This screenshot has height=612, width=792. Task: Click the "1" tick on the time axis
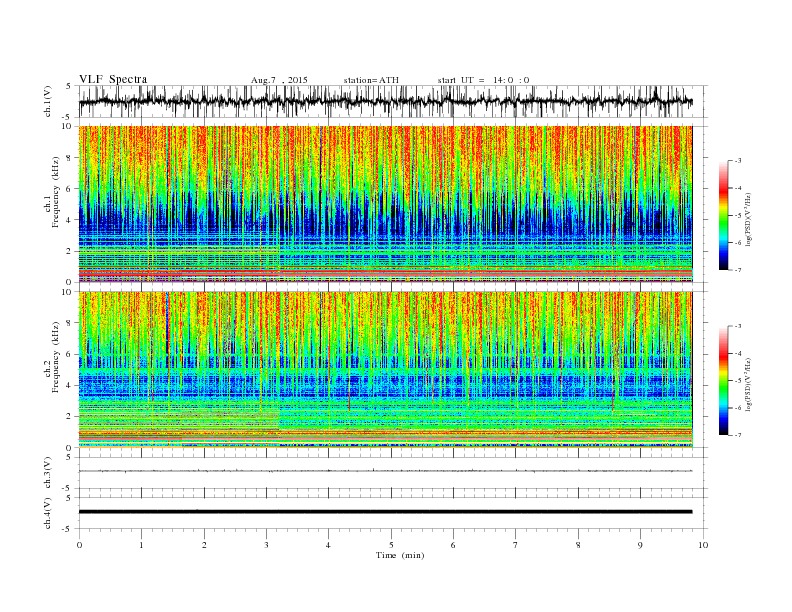[x=141, y=545]
